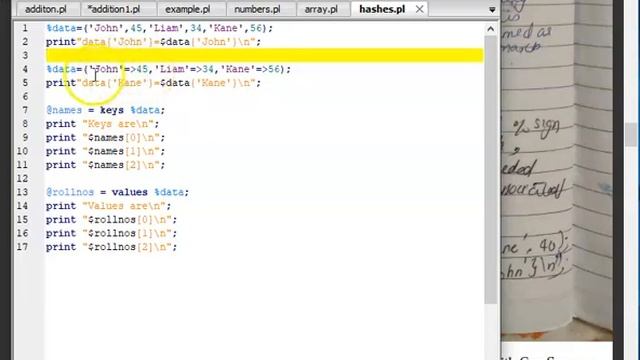Click '$names[0]' on line 9
The image size is (640, 360).
coord(115,138)
